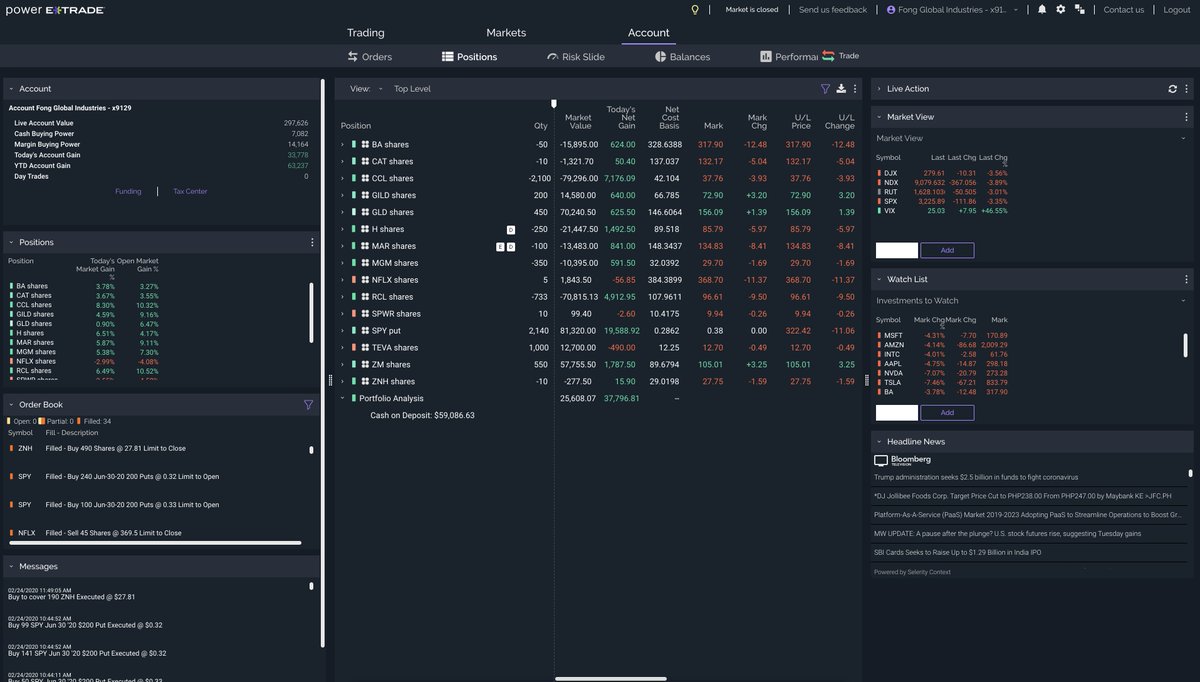Click the Watch List symbol input field
Image resolution: width=1200 pixels, height=682 pixels.
click(x=897, y=412)
